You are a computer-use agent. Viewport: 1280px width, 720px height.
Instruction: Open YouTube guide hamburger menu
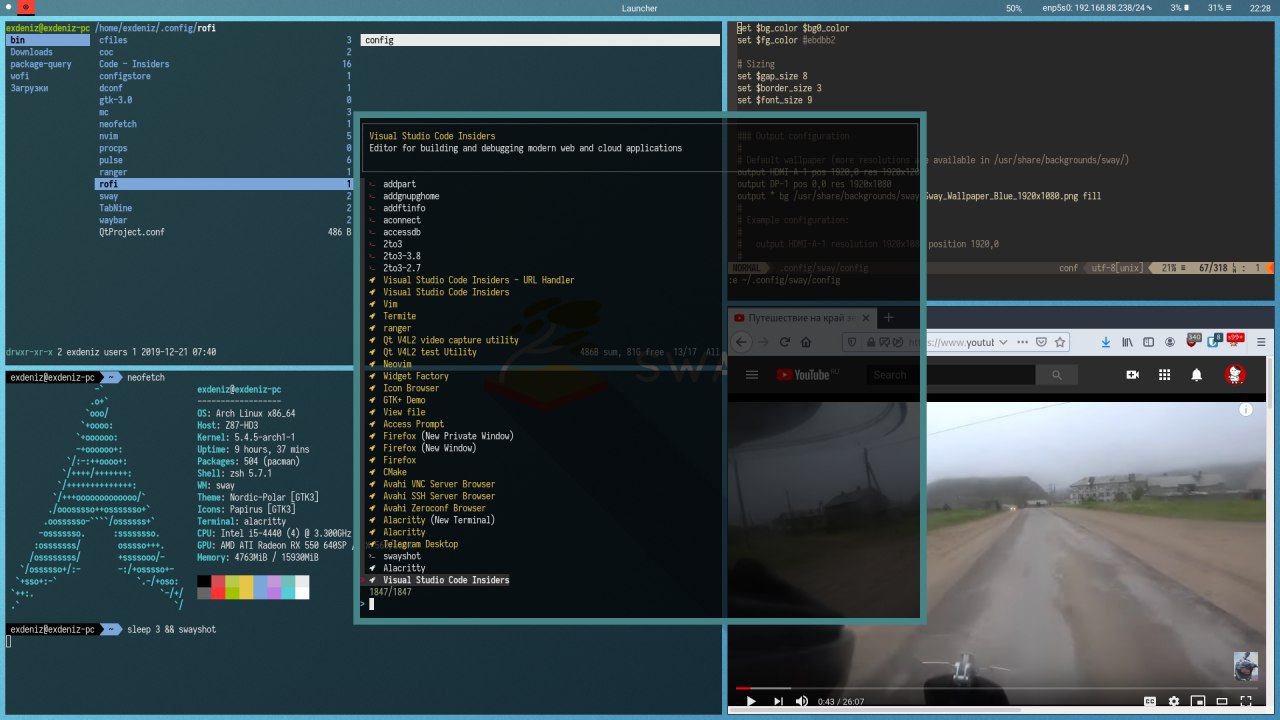pos(752,375)
